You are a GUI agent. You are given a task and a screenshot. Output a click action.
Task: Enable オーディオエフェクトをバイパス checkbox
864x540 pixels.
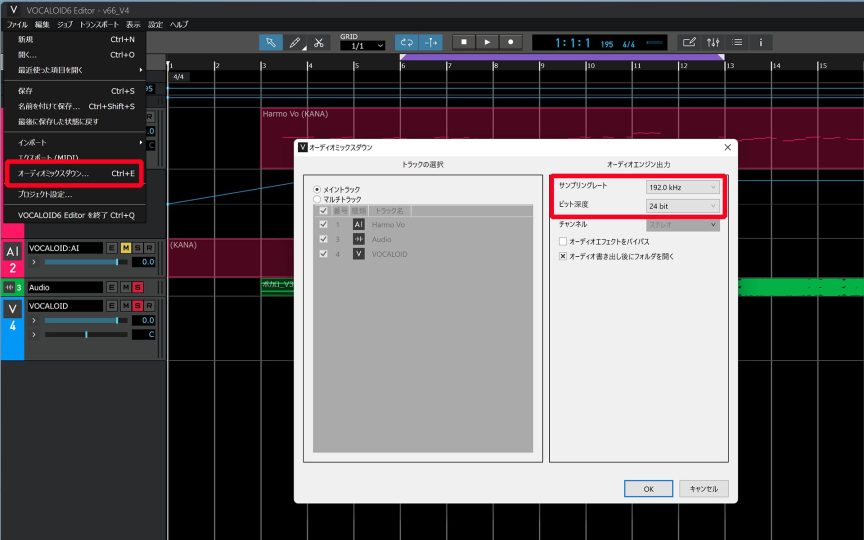[x=563, y=241]
